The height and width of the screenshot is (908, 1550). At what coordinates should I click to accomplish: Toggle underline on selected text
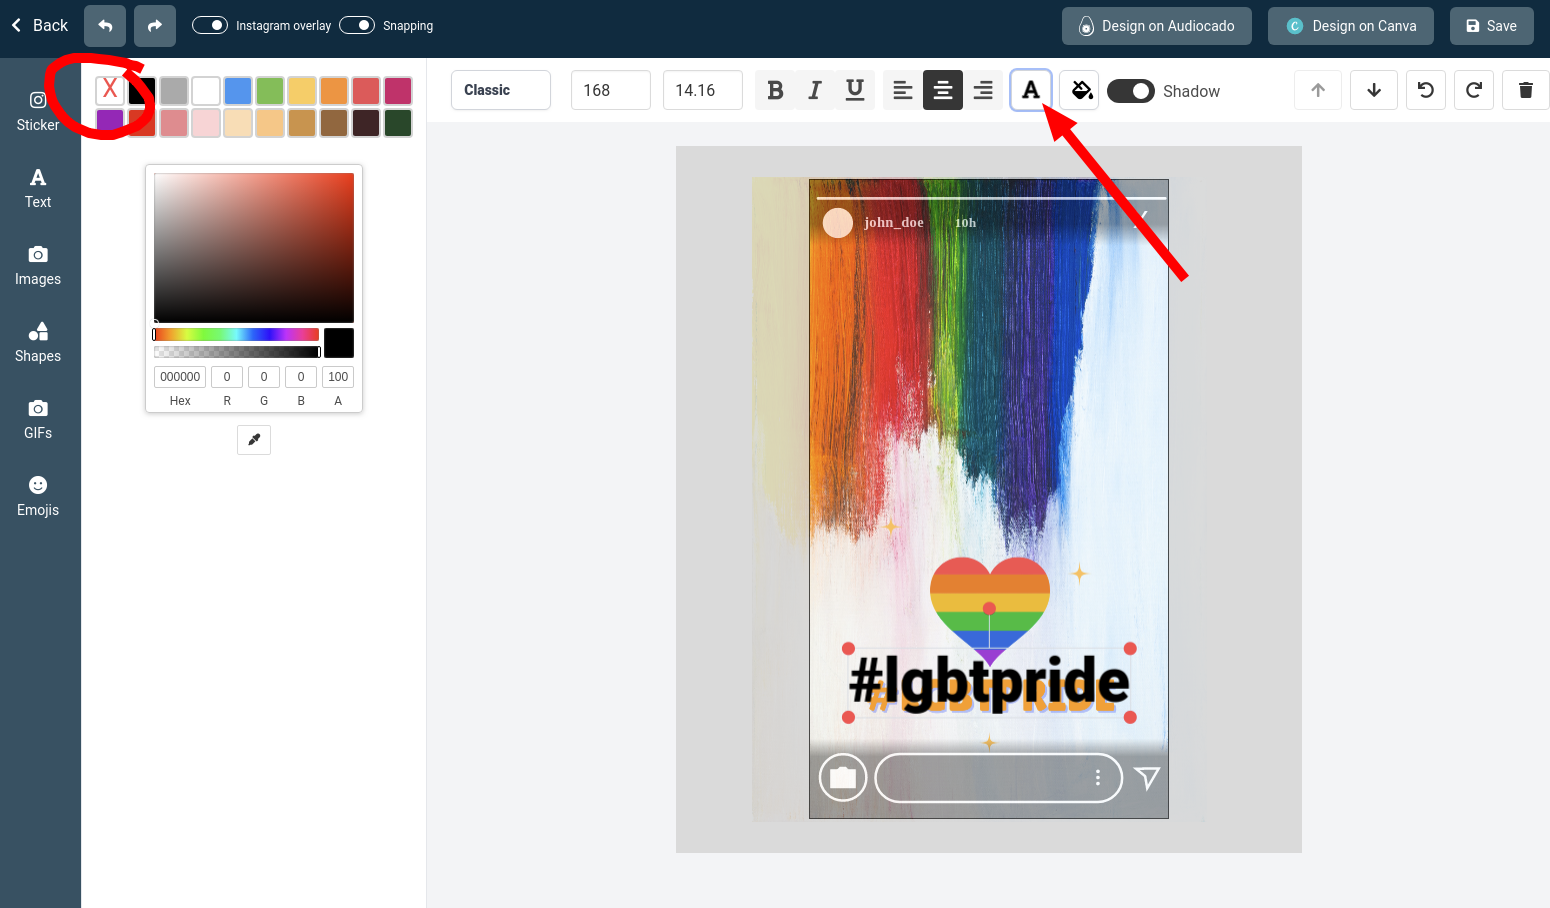855,90
